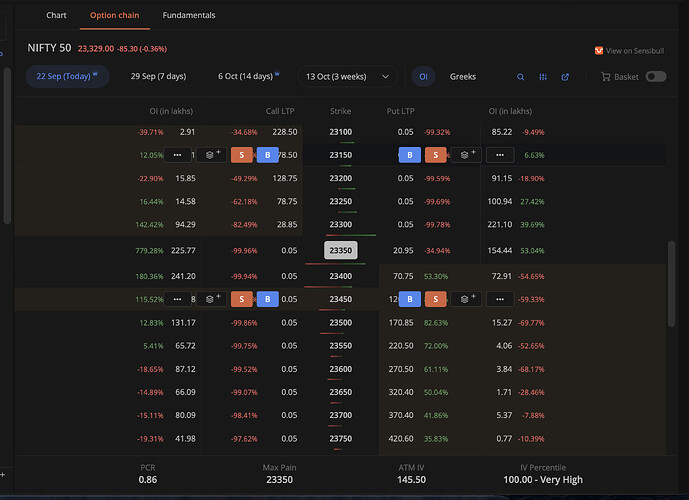Viewport: 689px width, 500px height.
Task: Open more options for 23450 put
Action: pos(500,299)
